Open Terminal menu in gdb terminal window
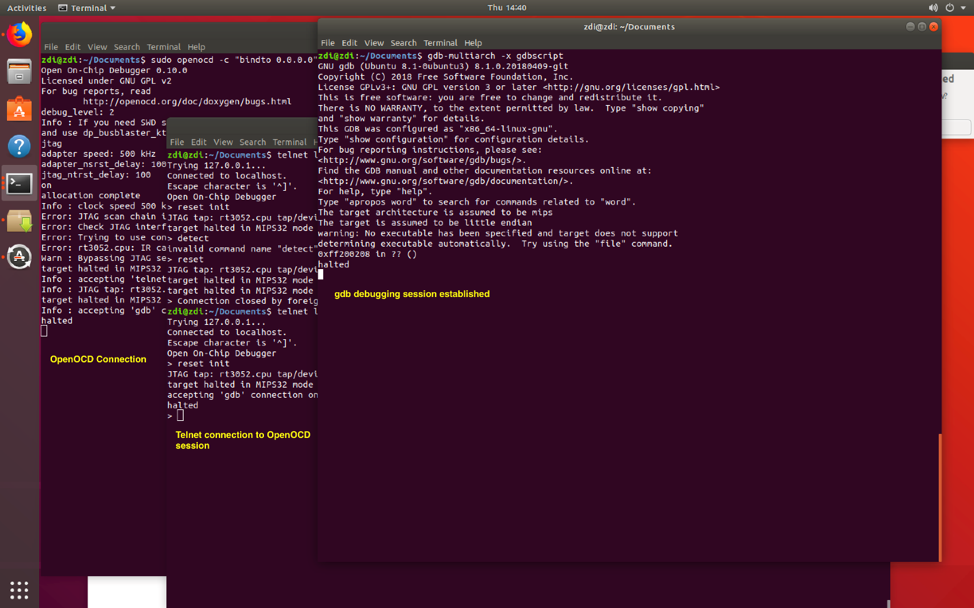The image size is (974, 608). pyautogui.click(x=440, y=43)
